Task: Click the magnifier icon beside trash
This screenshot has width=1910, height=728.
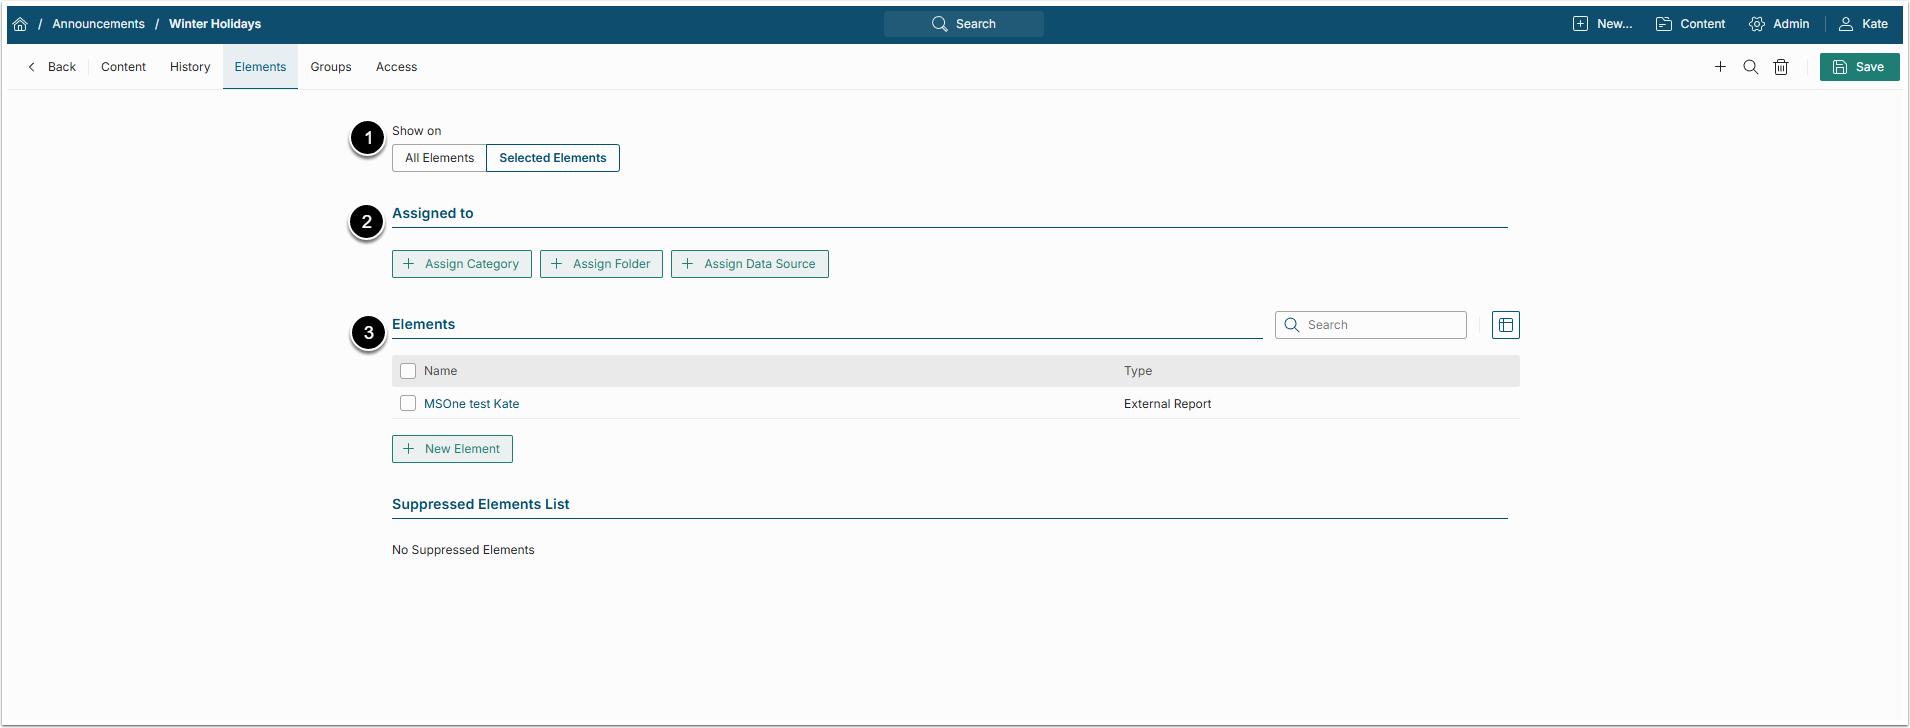Action: click(1750, 67)
